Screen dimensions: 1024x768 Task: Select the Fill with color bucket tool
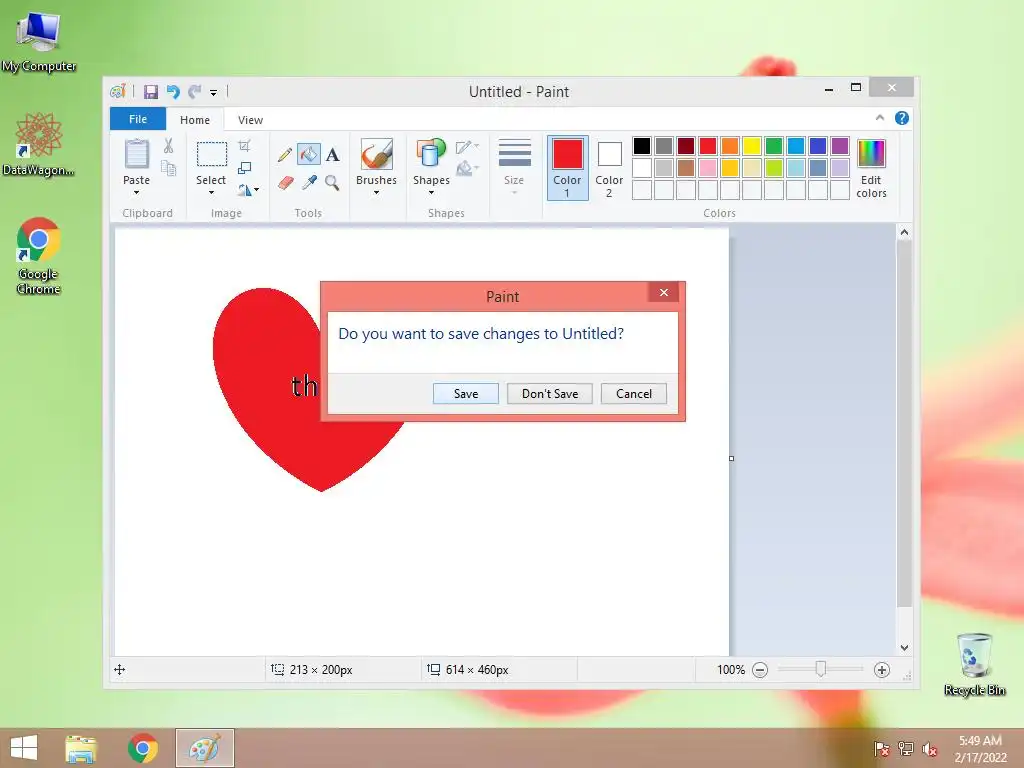309,154
